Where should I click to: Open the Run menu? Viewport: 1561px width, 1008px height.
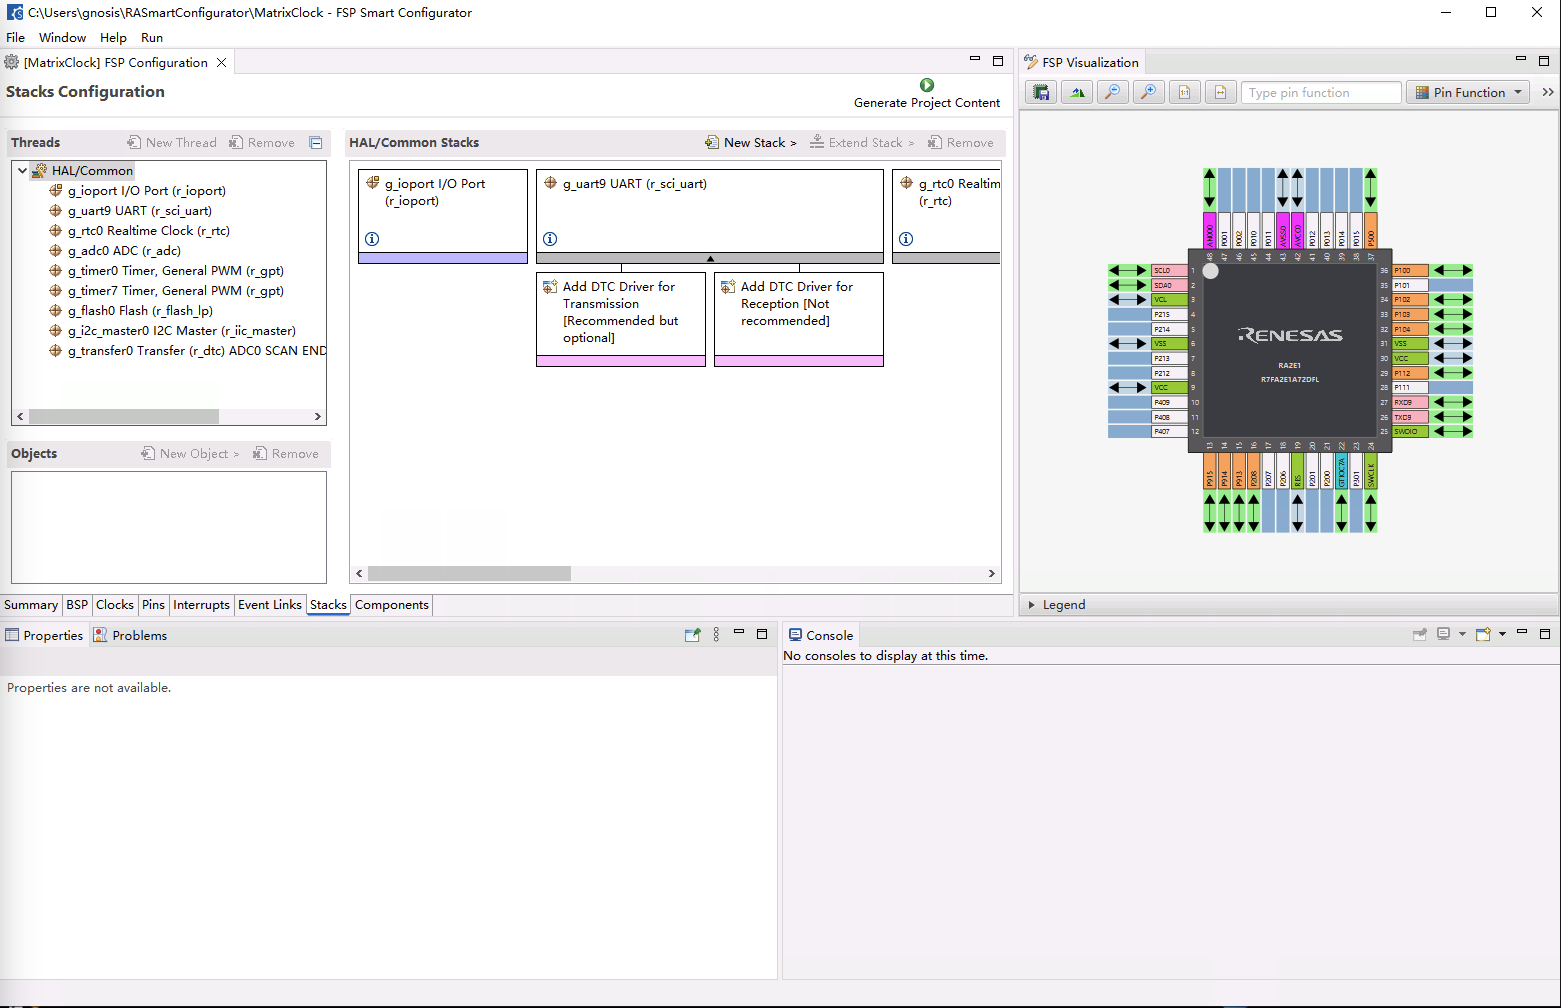[x=152, y=38]
